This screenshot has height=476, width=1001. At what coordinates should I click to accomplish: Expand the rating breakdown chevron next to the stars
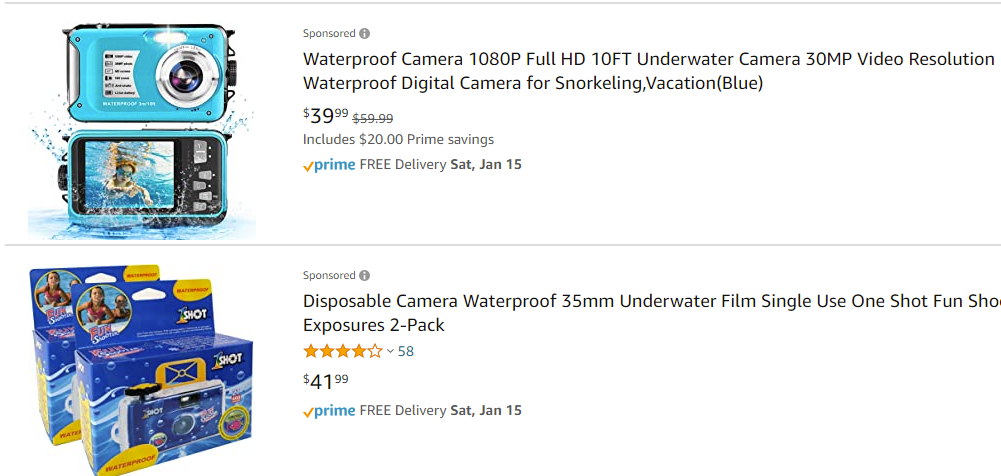click(x=390, y=351)
